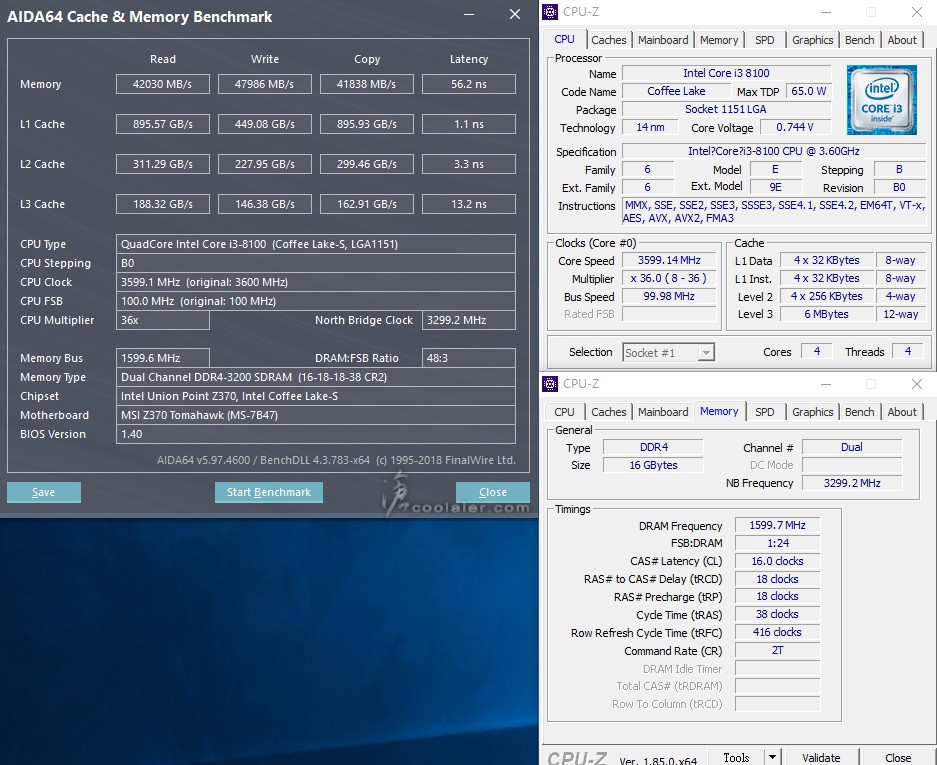Click the Memory Copy value 41838 MB/s
This screenshot has width=937, height=765.
click(x=367, y=84)
